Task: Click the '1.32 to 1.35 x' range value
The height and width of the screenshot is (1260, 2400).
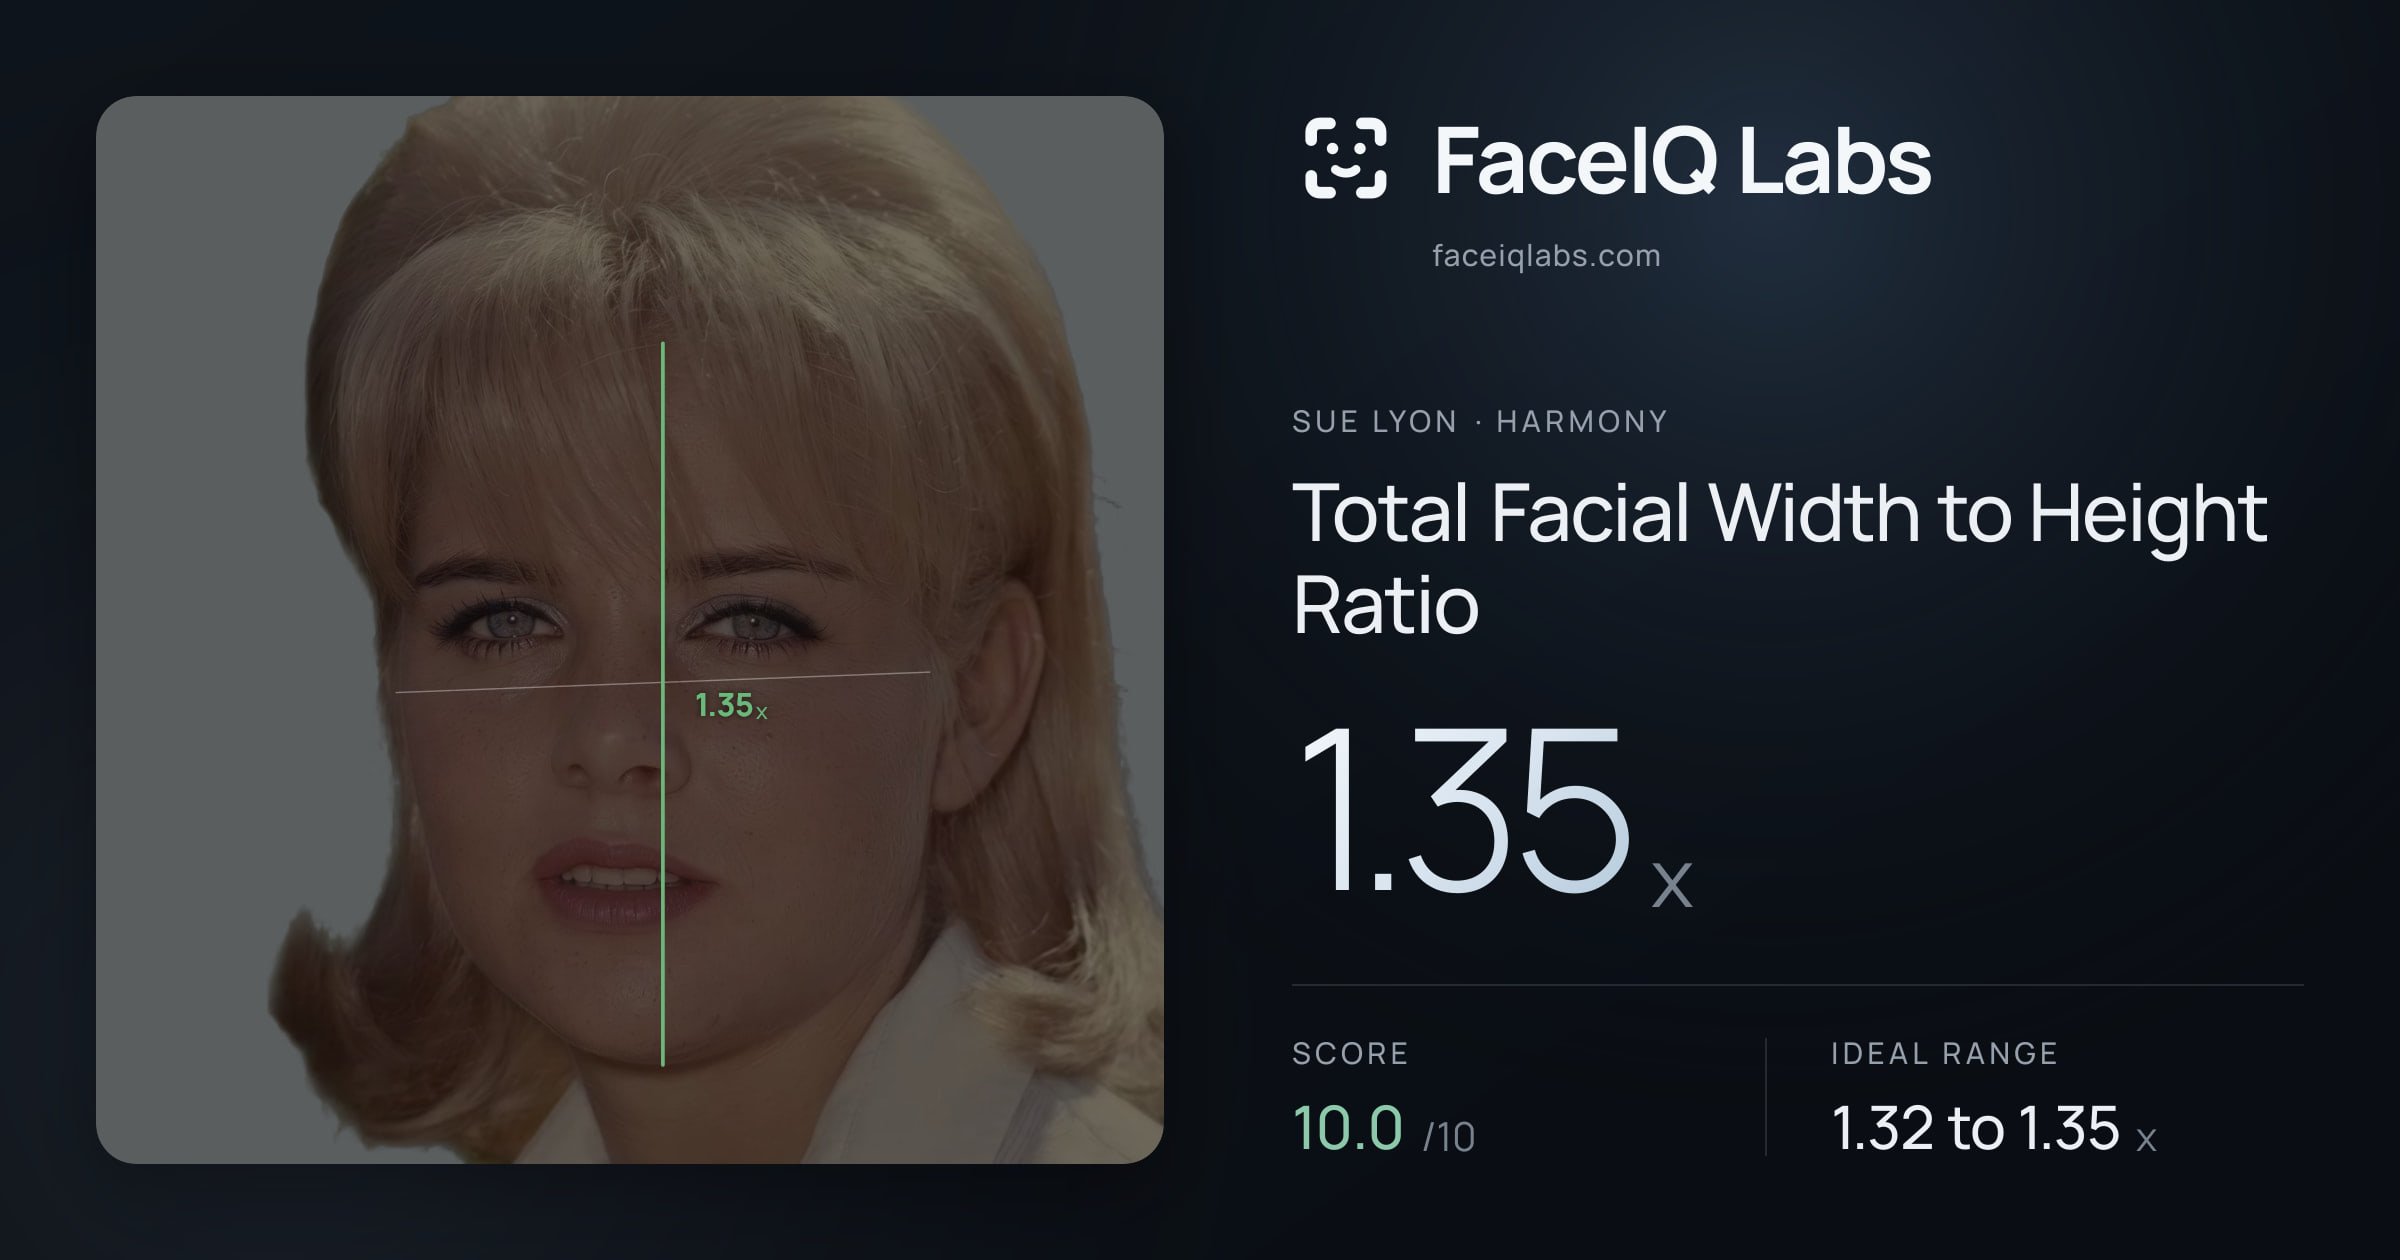Action: click(1993, 1128)
